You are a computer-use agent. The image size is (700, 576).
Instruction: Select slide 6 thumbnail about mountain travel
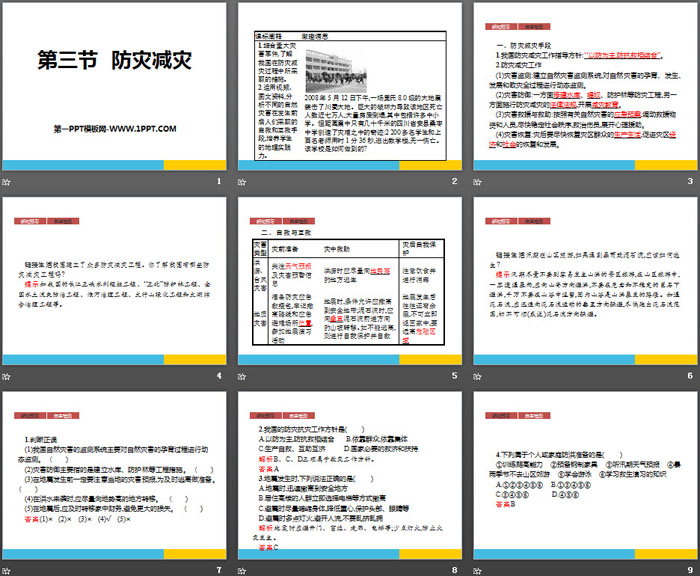click(585, 281)
